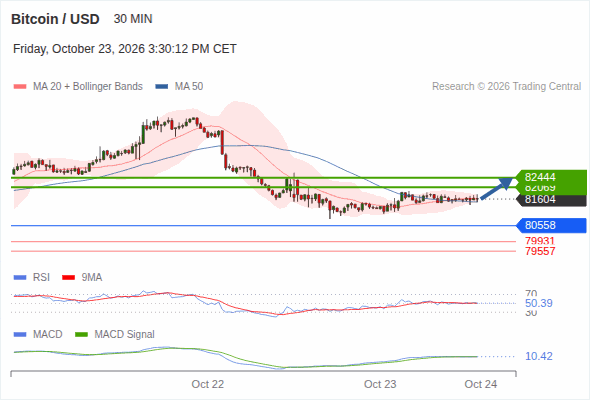
Task: Click the RSI value 50.39
Action: tap(538, 303)
